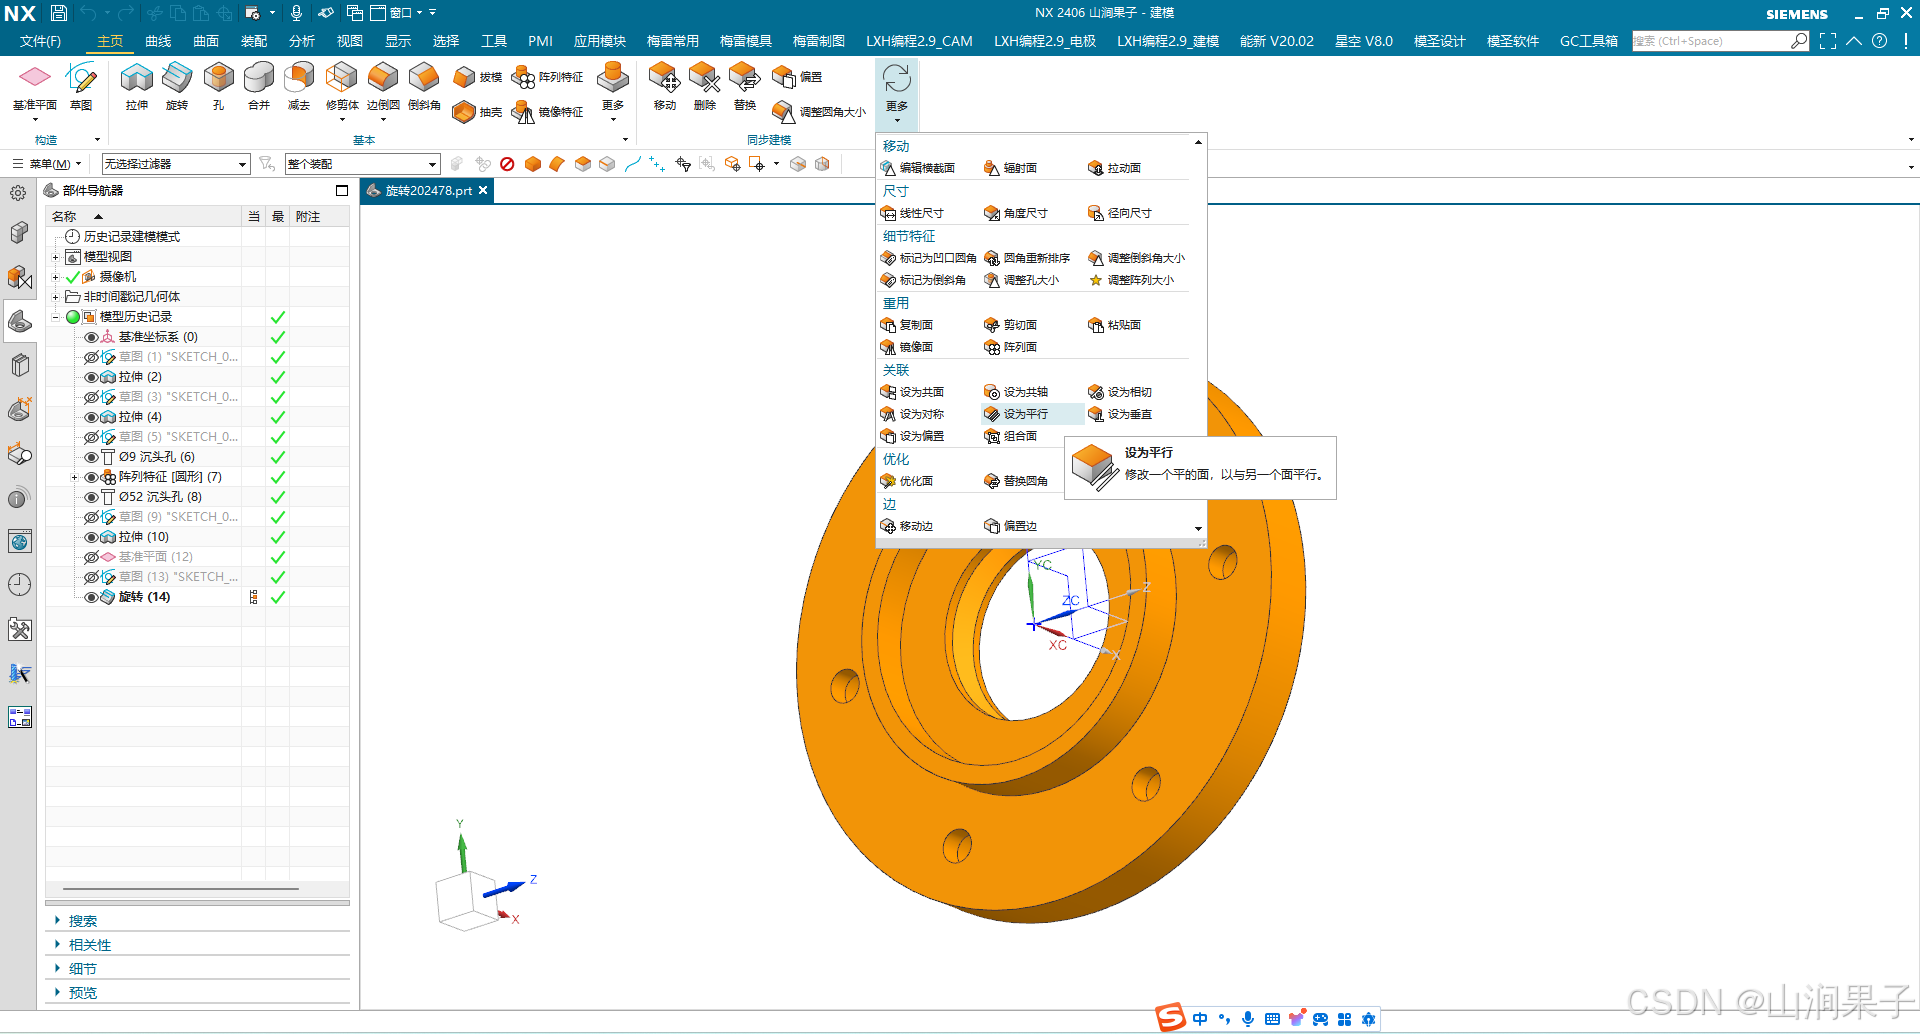Click the 移动 (Move face) synchronous tool
This screenshot has width=1920, height=1034.
[664, 86]
